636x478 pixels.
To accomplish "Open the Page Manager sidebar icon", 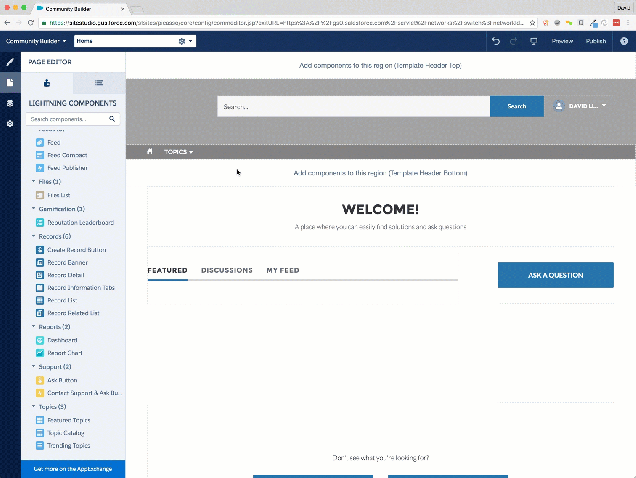I will pos(10,103).
